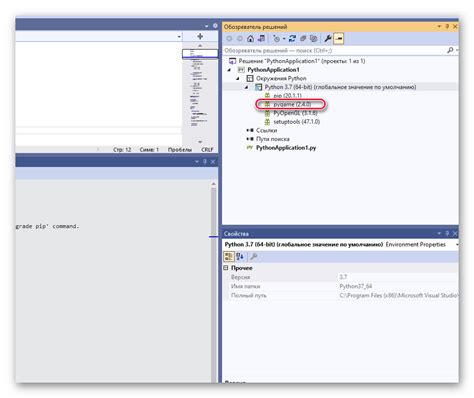The image size is (474, 398).
Task: Select the Имя папки property row
Action: tap(341, 286)
